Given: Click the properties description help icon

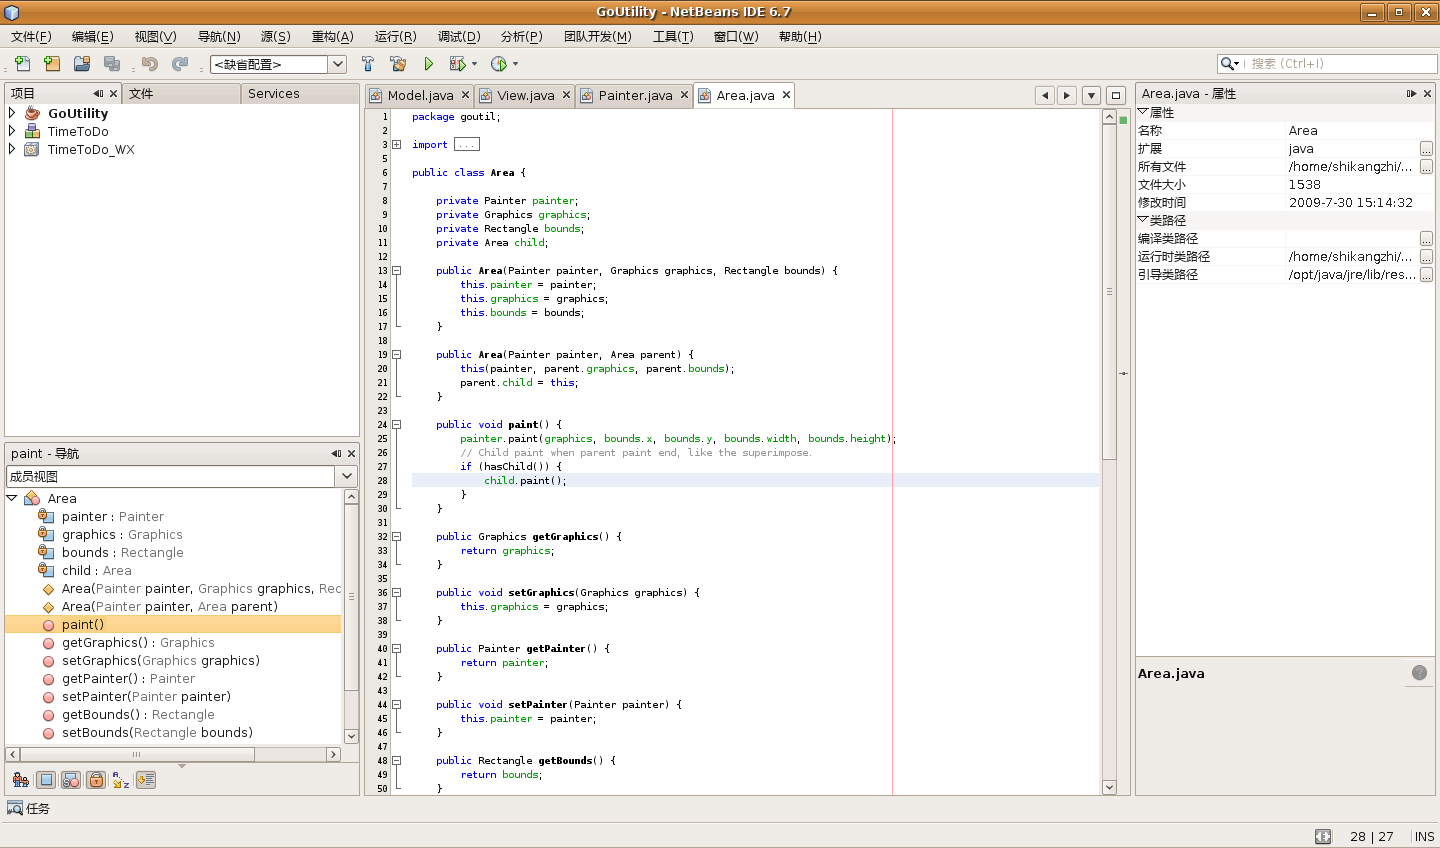Looking at the screenshot, I should [x=1419, y=673].
